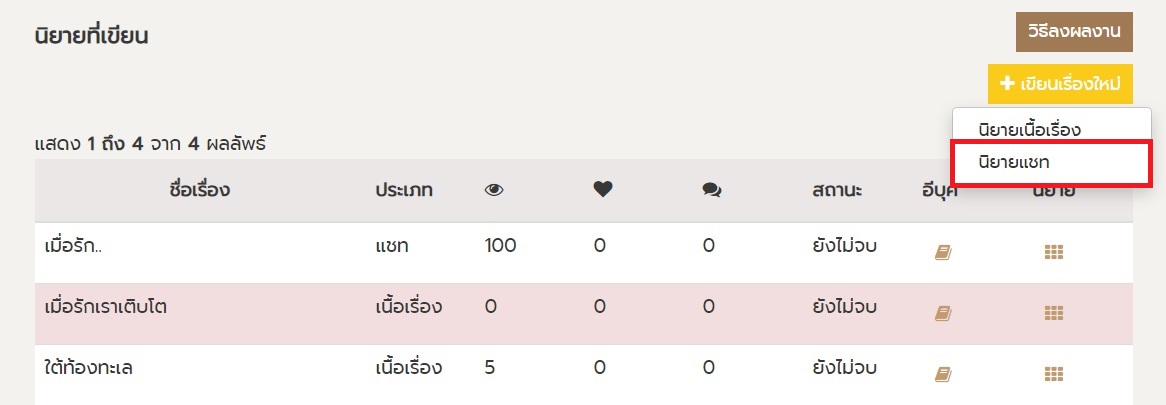This screenshot has width=1166, height=405.
Task: Click the comments bubble column header icon
Action: point(712,190)
